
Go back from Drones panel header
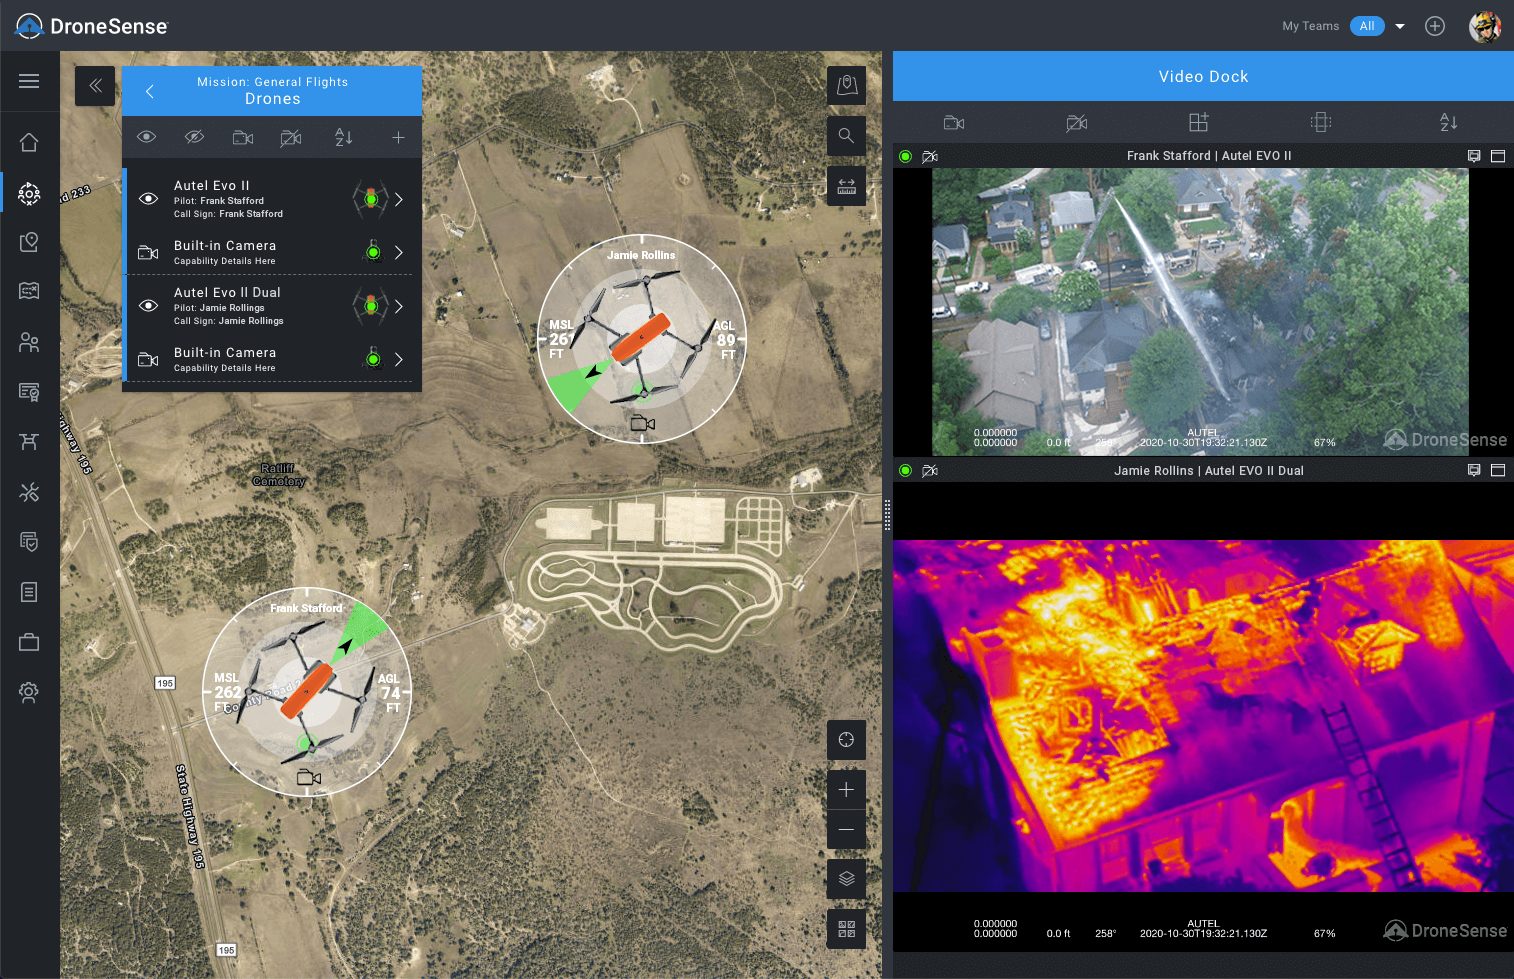[150, 91]
